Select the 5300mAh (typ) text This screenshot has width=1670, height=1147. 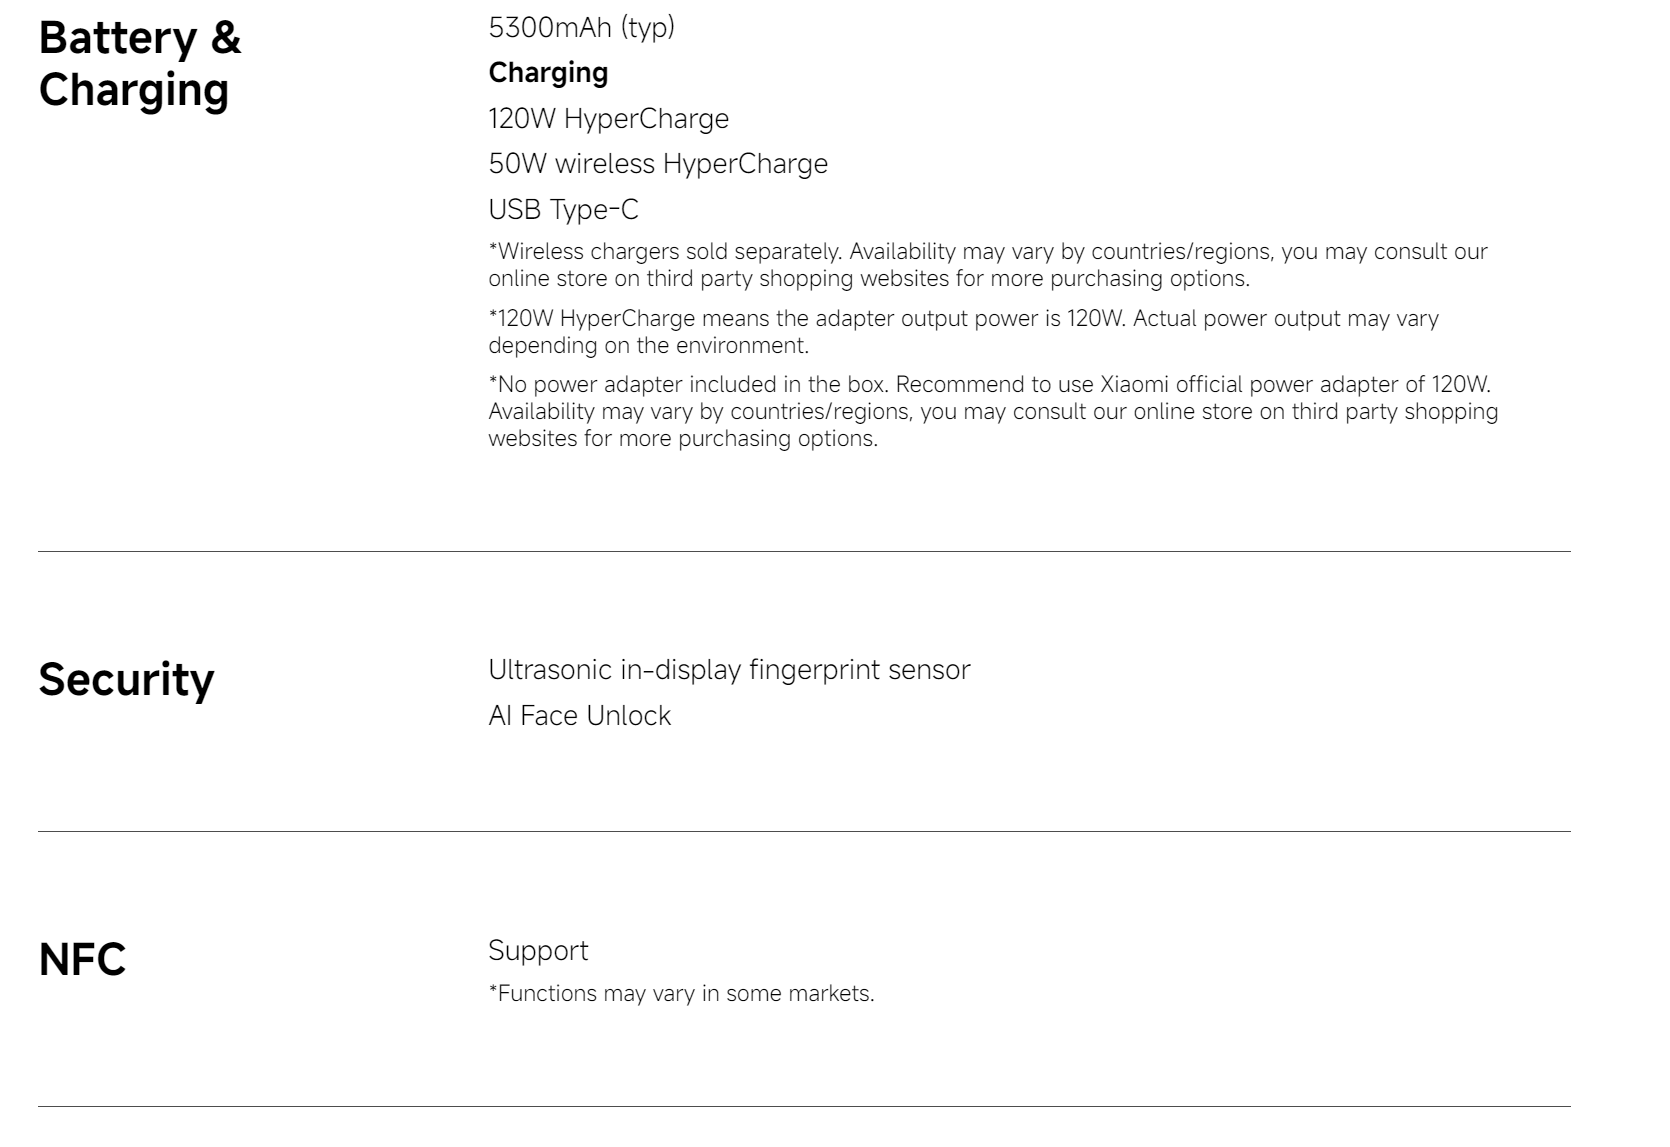pyautogui.click(x=581, y=27)
